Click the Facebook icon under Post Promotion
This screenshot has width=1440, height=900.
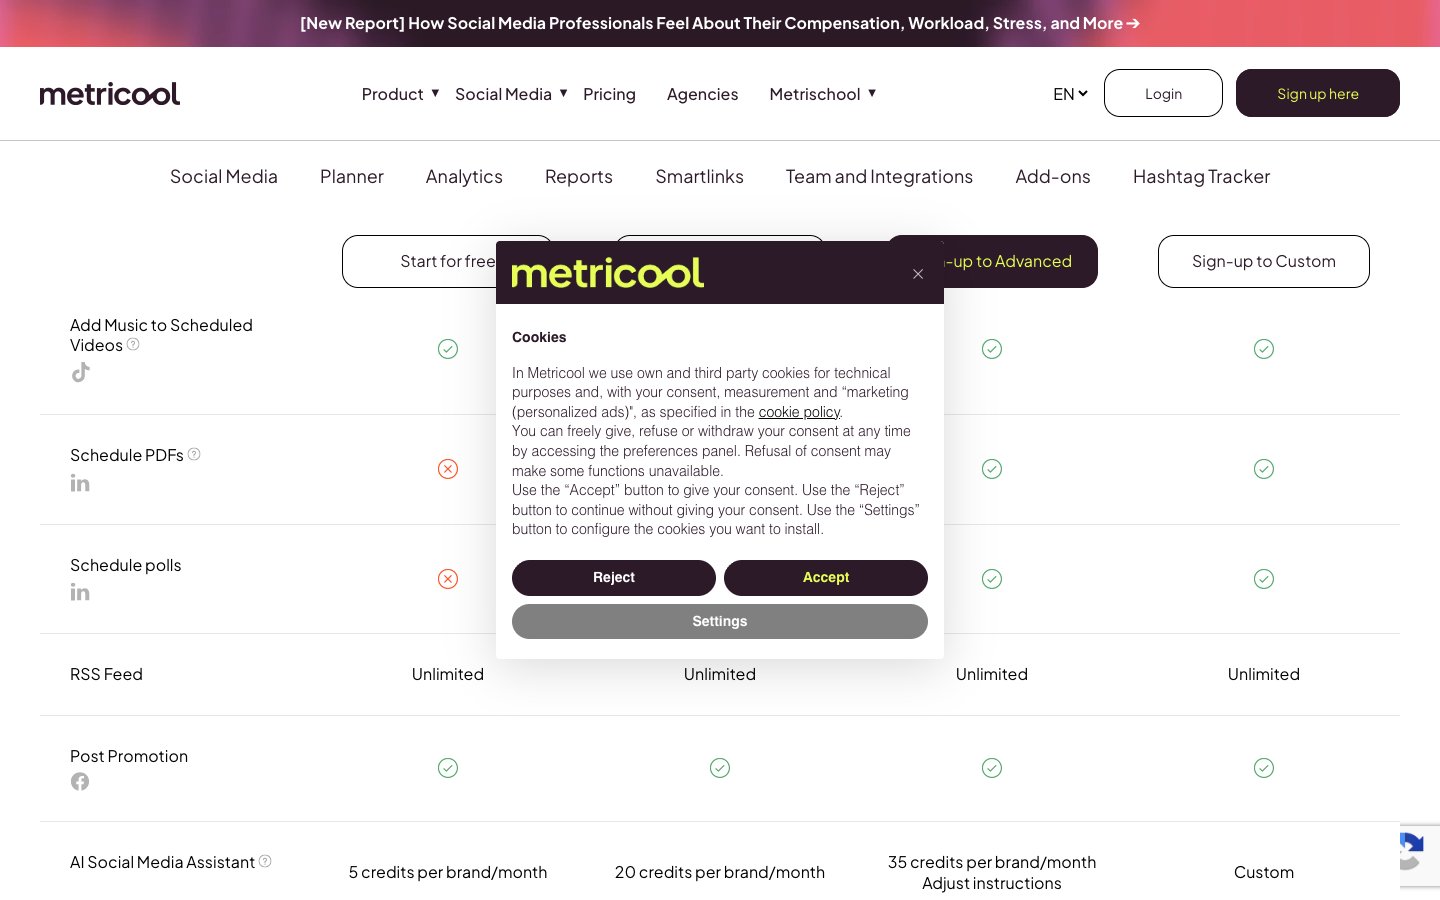point(80,782)
